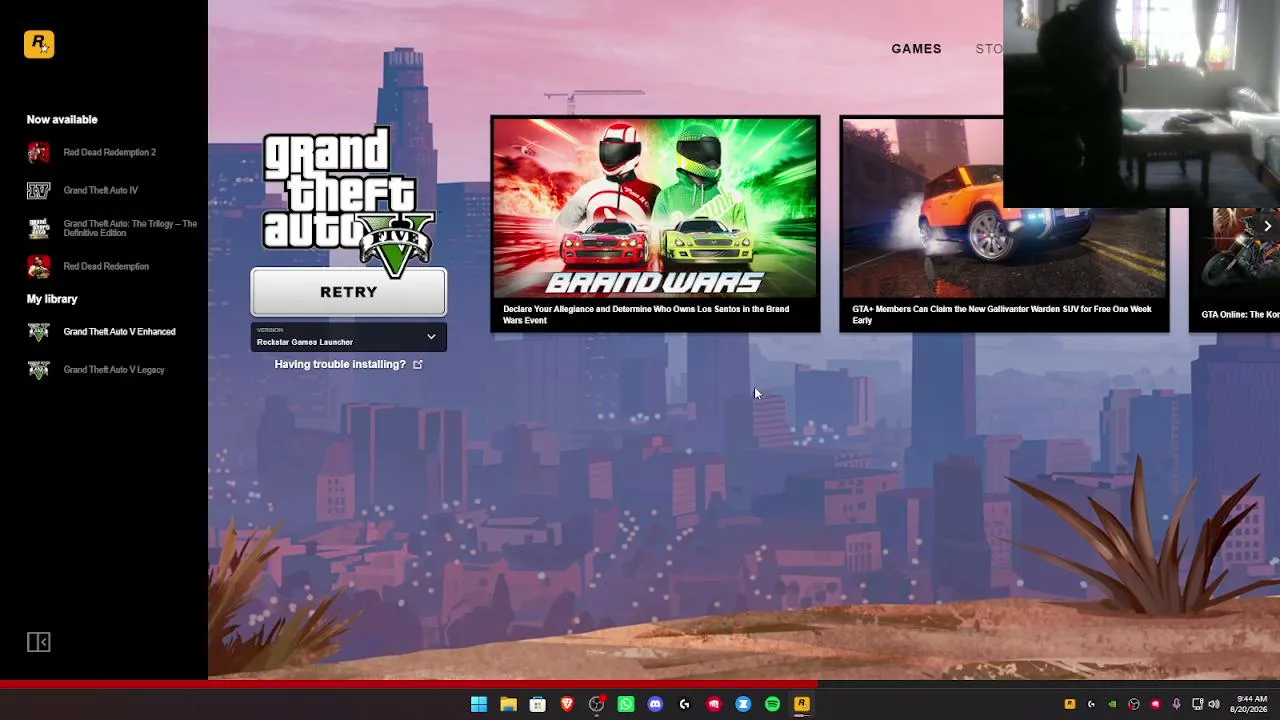Viewport: 1280px width, 720px height.
Task: Open the Windows Start menu
Action: pyautogui.click(x=479, y=704)
